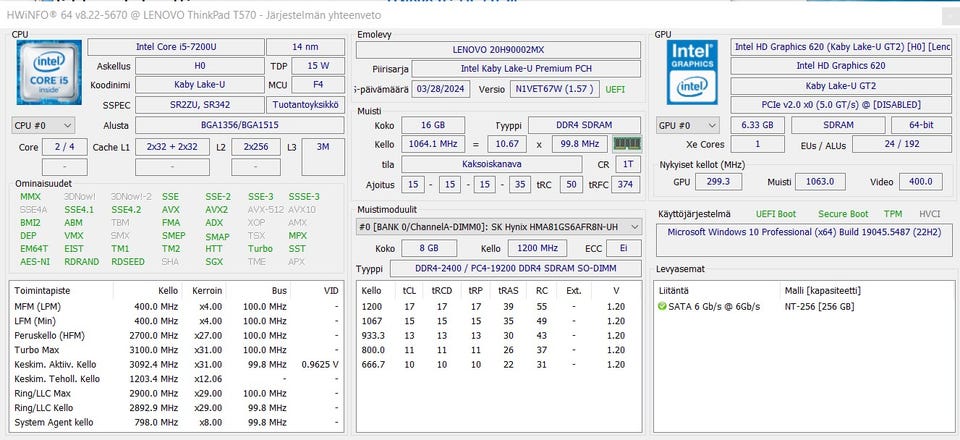Click the N1VET67W (1.57) version field

(555, 89)
